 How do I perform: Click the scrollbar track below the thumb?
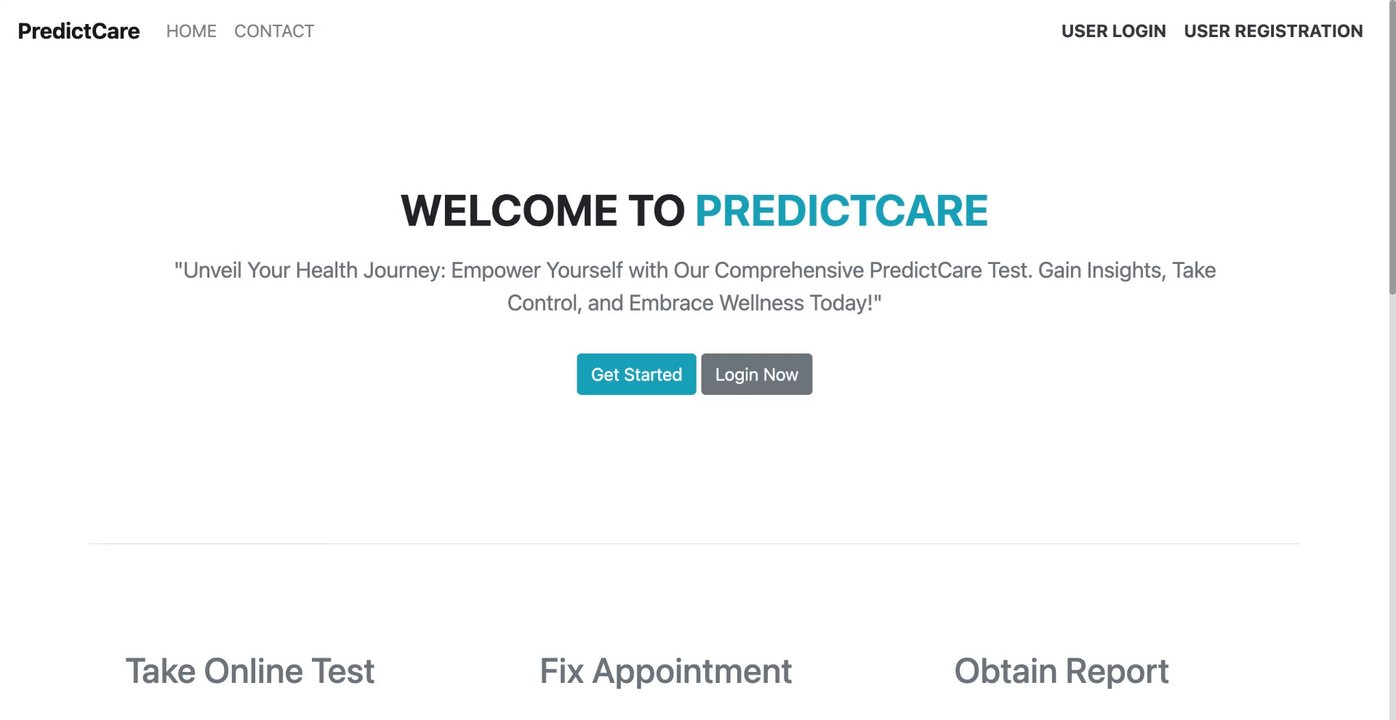(x=1390, y=500)
